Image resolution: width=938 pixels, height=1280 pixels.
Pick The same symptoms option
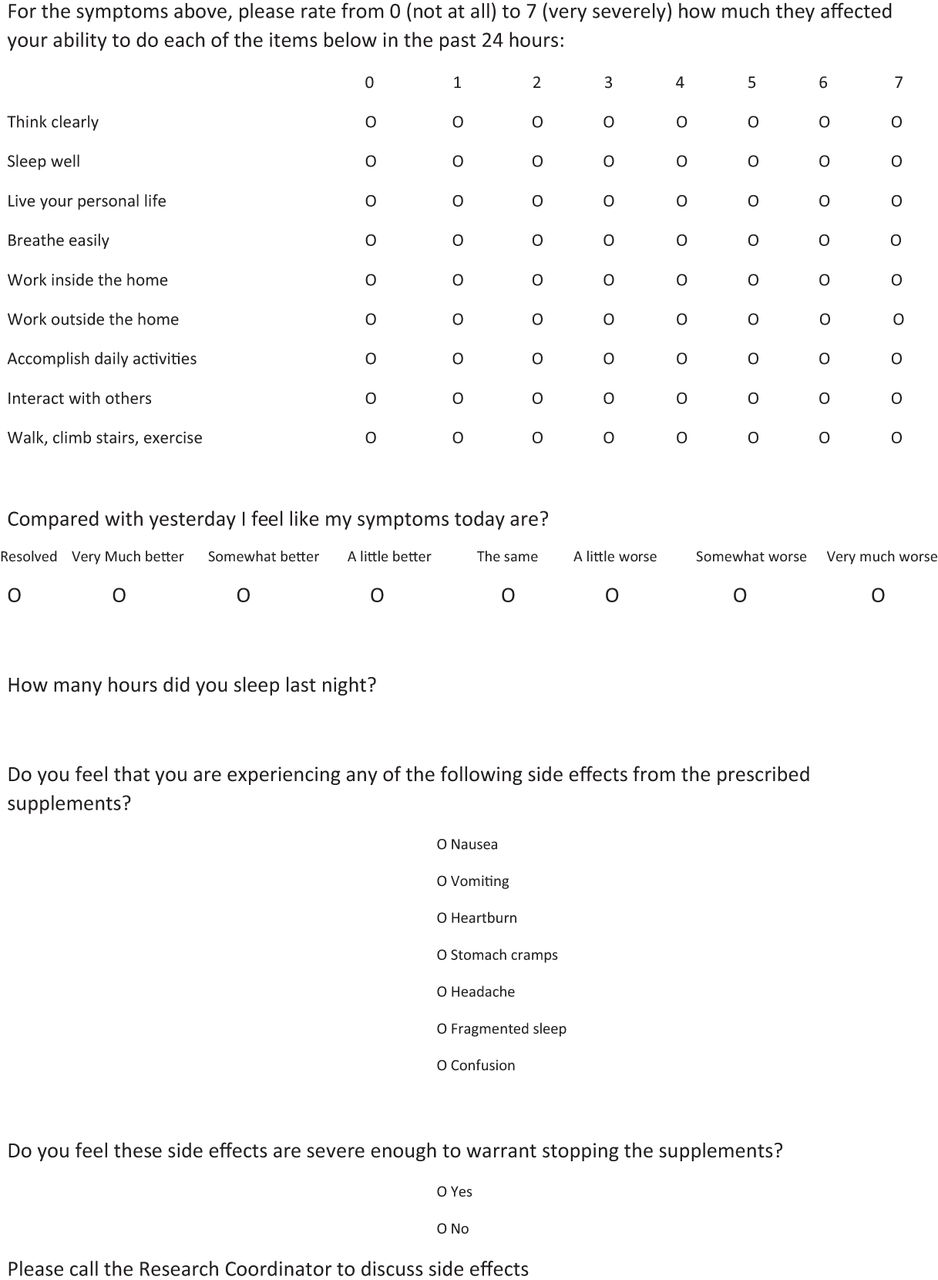pos(508,596)
